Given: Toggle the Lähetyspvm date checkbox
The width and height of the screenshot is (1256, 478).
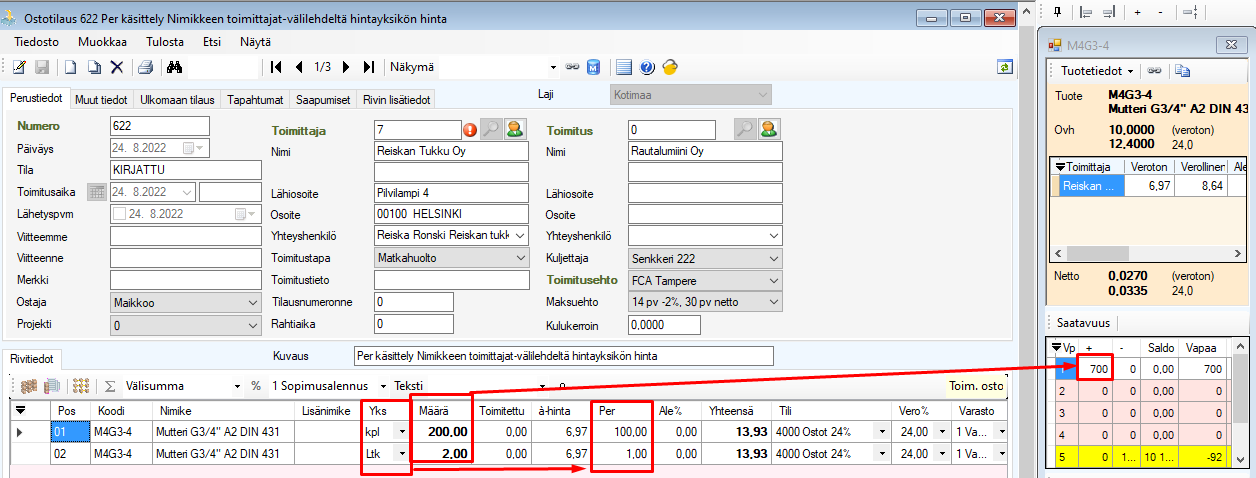Looking at the screenshot, I should pyautogui.click(x=120, y=214).
